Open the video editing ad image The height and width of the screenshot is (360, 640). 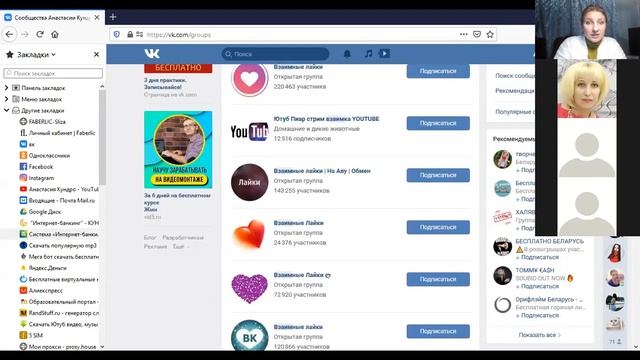point(178,149)
